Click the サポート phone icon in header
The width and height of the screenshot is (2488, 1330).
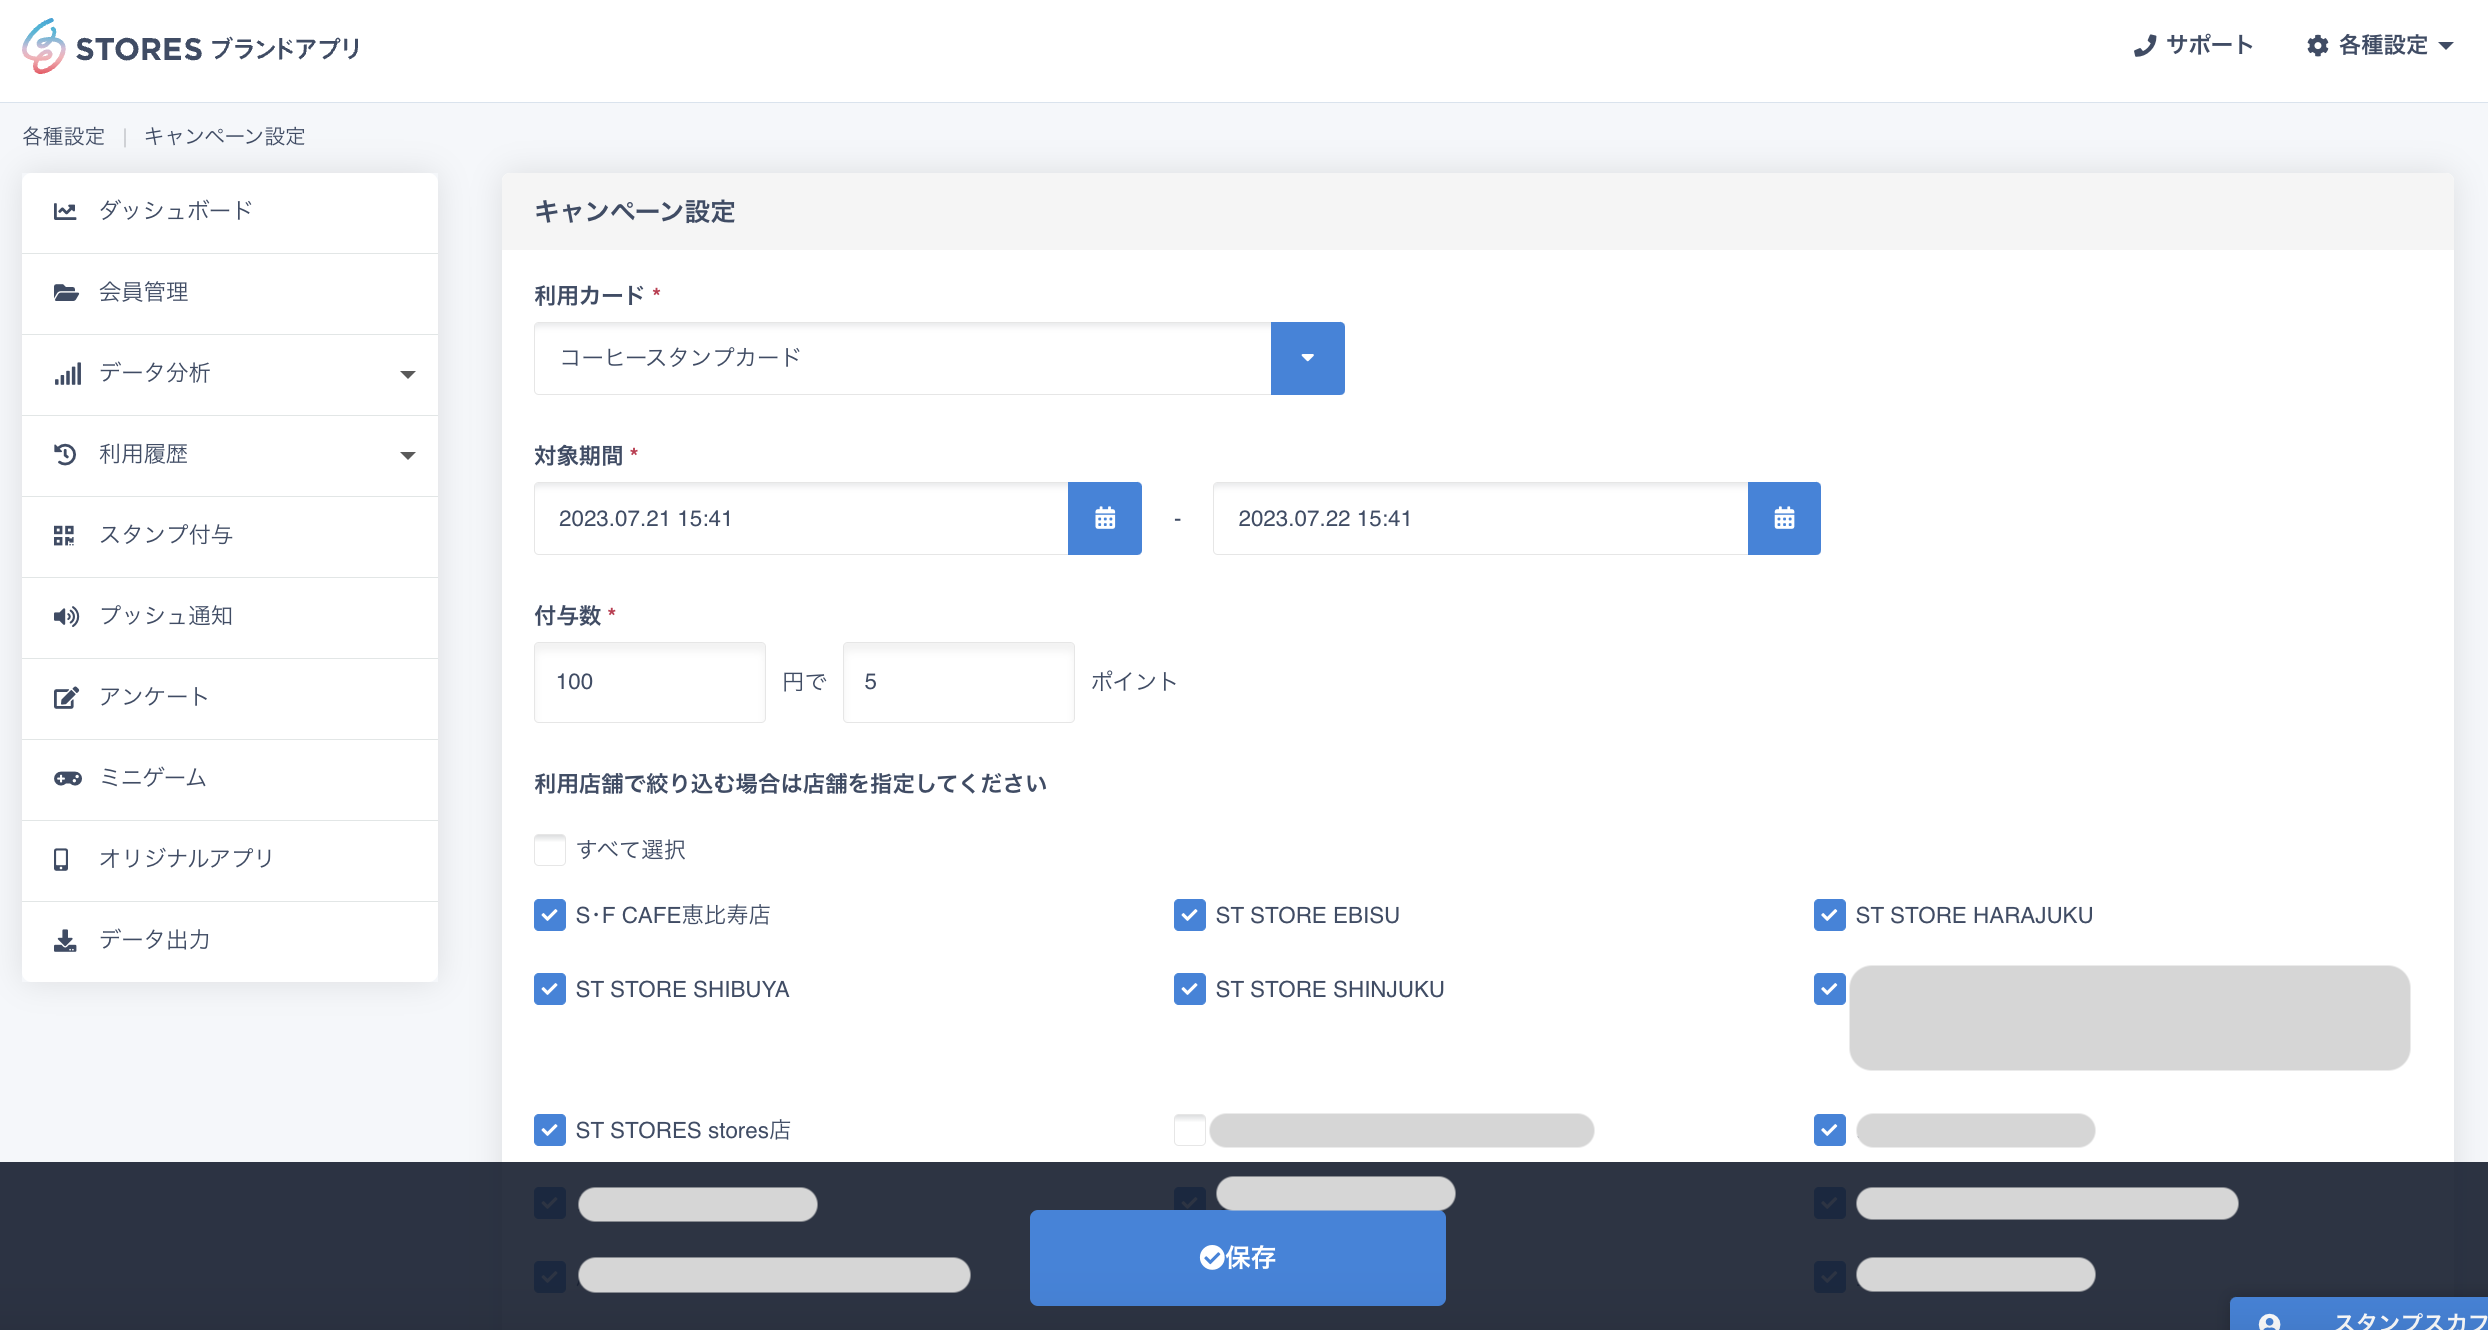pyautogui.click(x=2142, y=45)
